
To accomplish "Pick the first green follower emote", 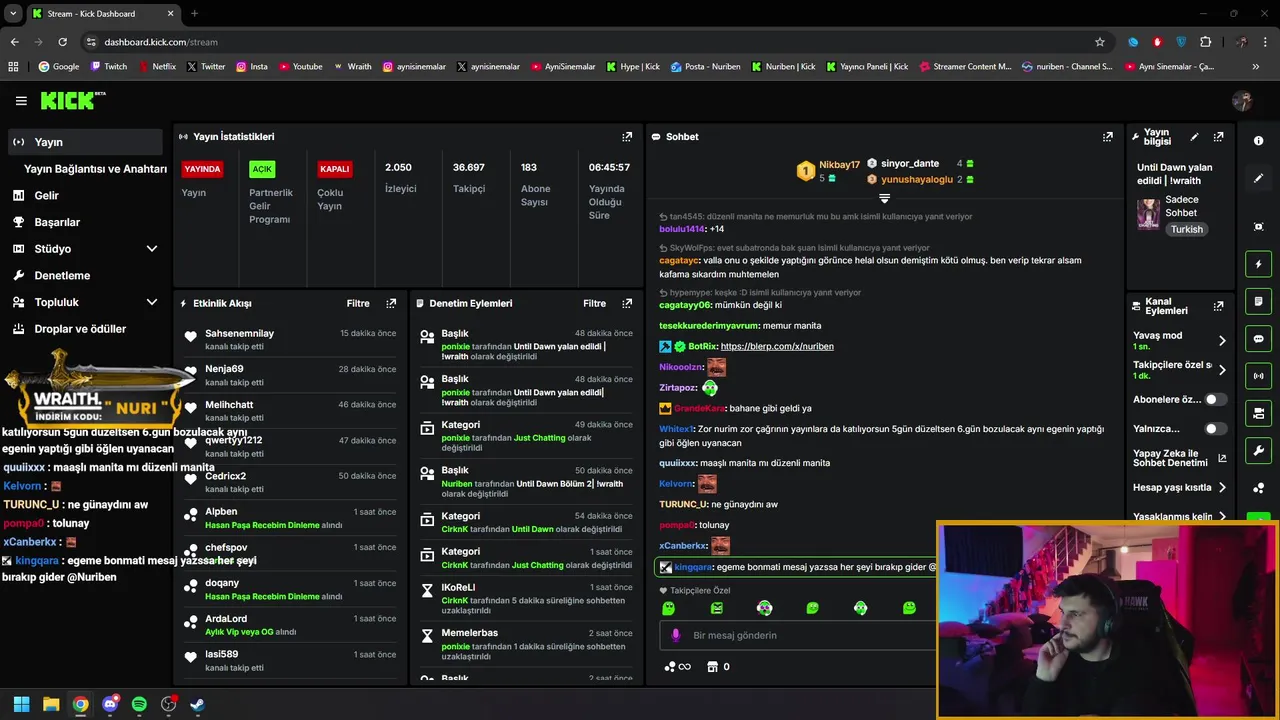I will [668, 608].
